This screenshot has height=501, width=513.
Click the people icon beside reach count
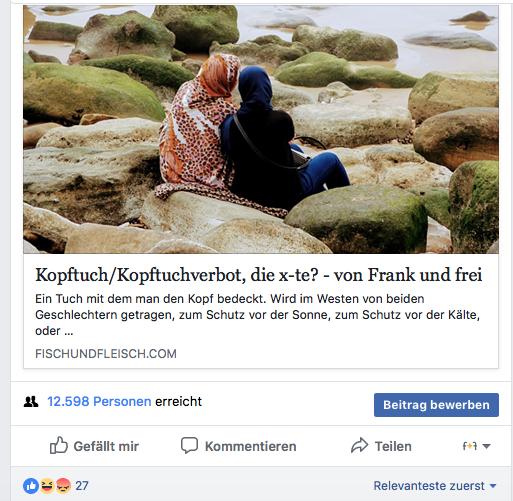tap(31, 402)
